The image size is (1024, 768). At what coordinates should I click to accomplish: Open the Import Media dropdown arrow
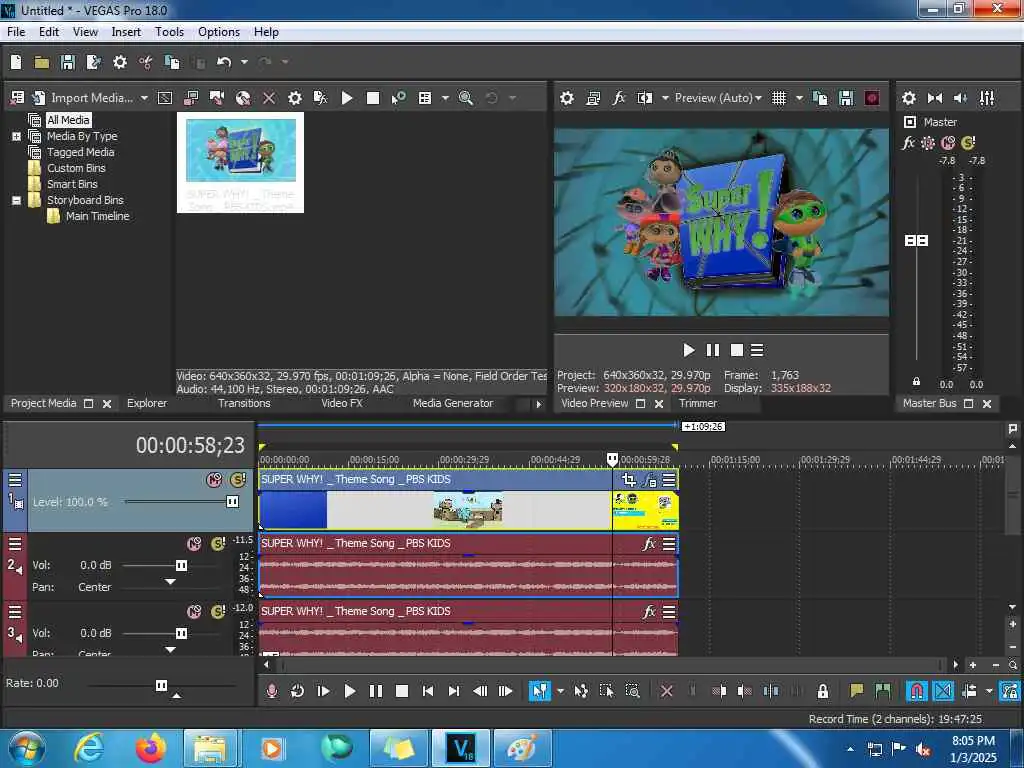pos(144,98)
